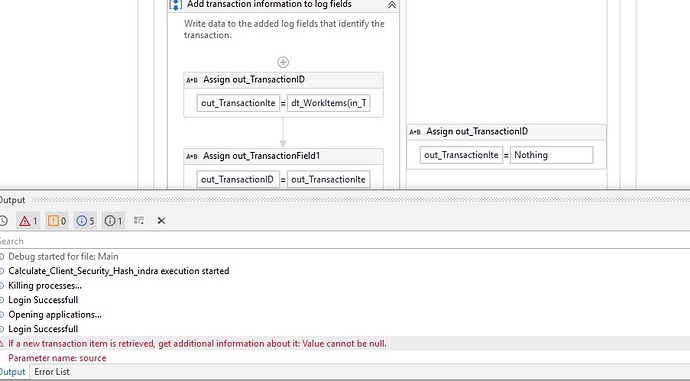Viewport: 690px width, 381px height.
Task: Click the plus circle to add activity
Action: click(x=283, y=62)
